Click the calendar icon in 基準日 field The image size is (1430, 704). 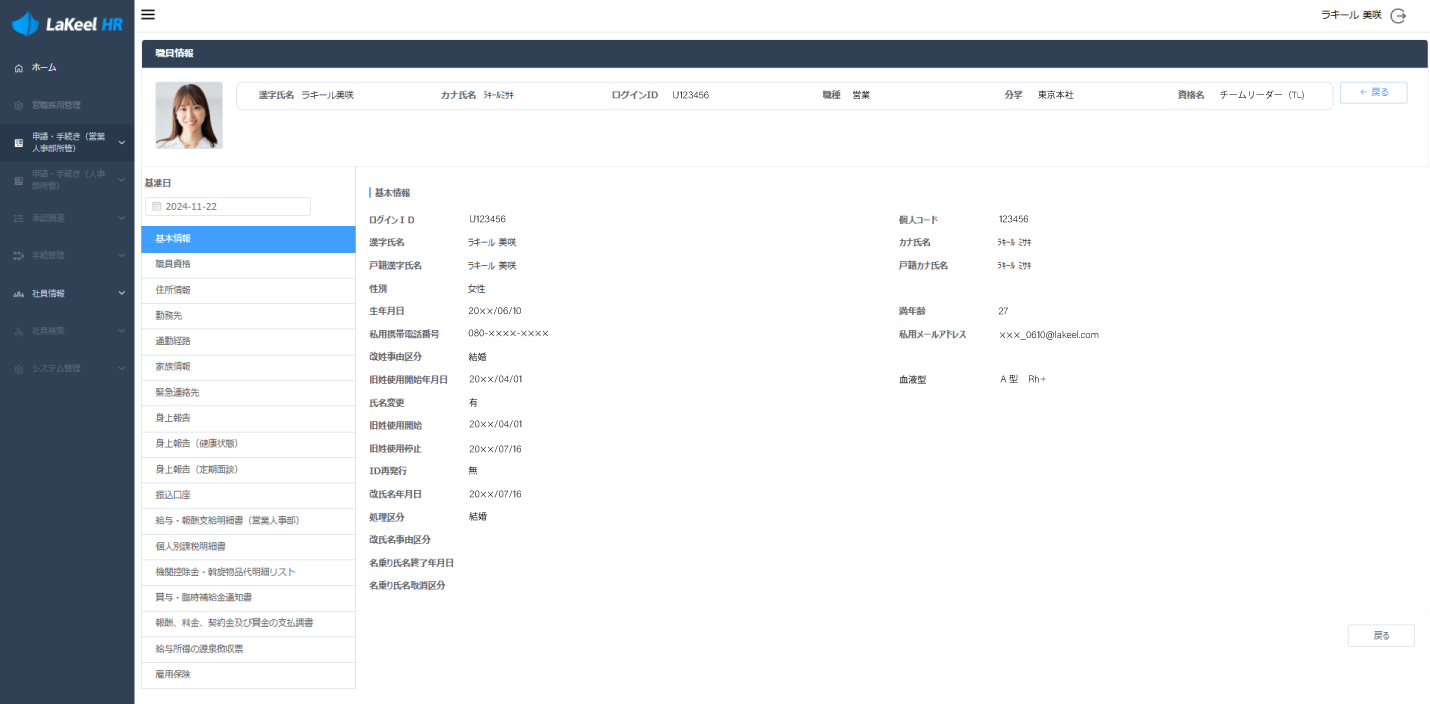click(x=157, y=205)
